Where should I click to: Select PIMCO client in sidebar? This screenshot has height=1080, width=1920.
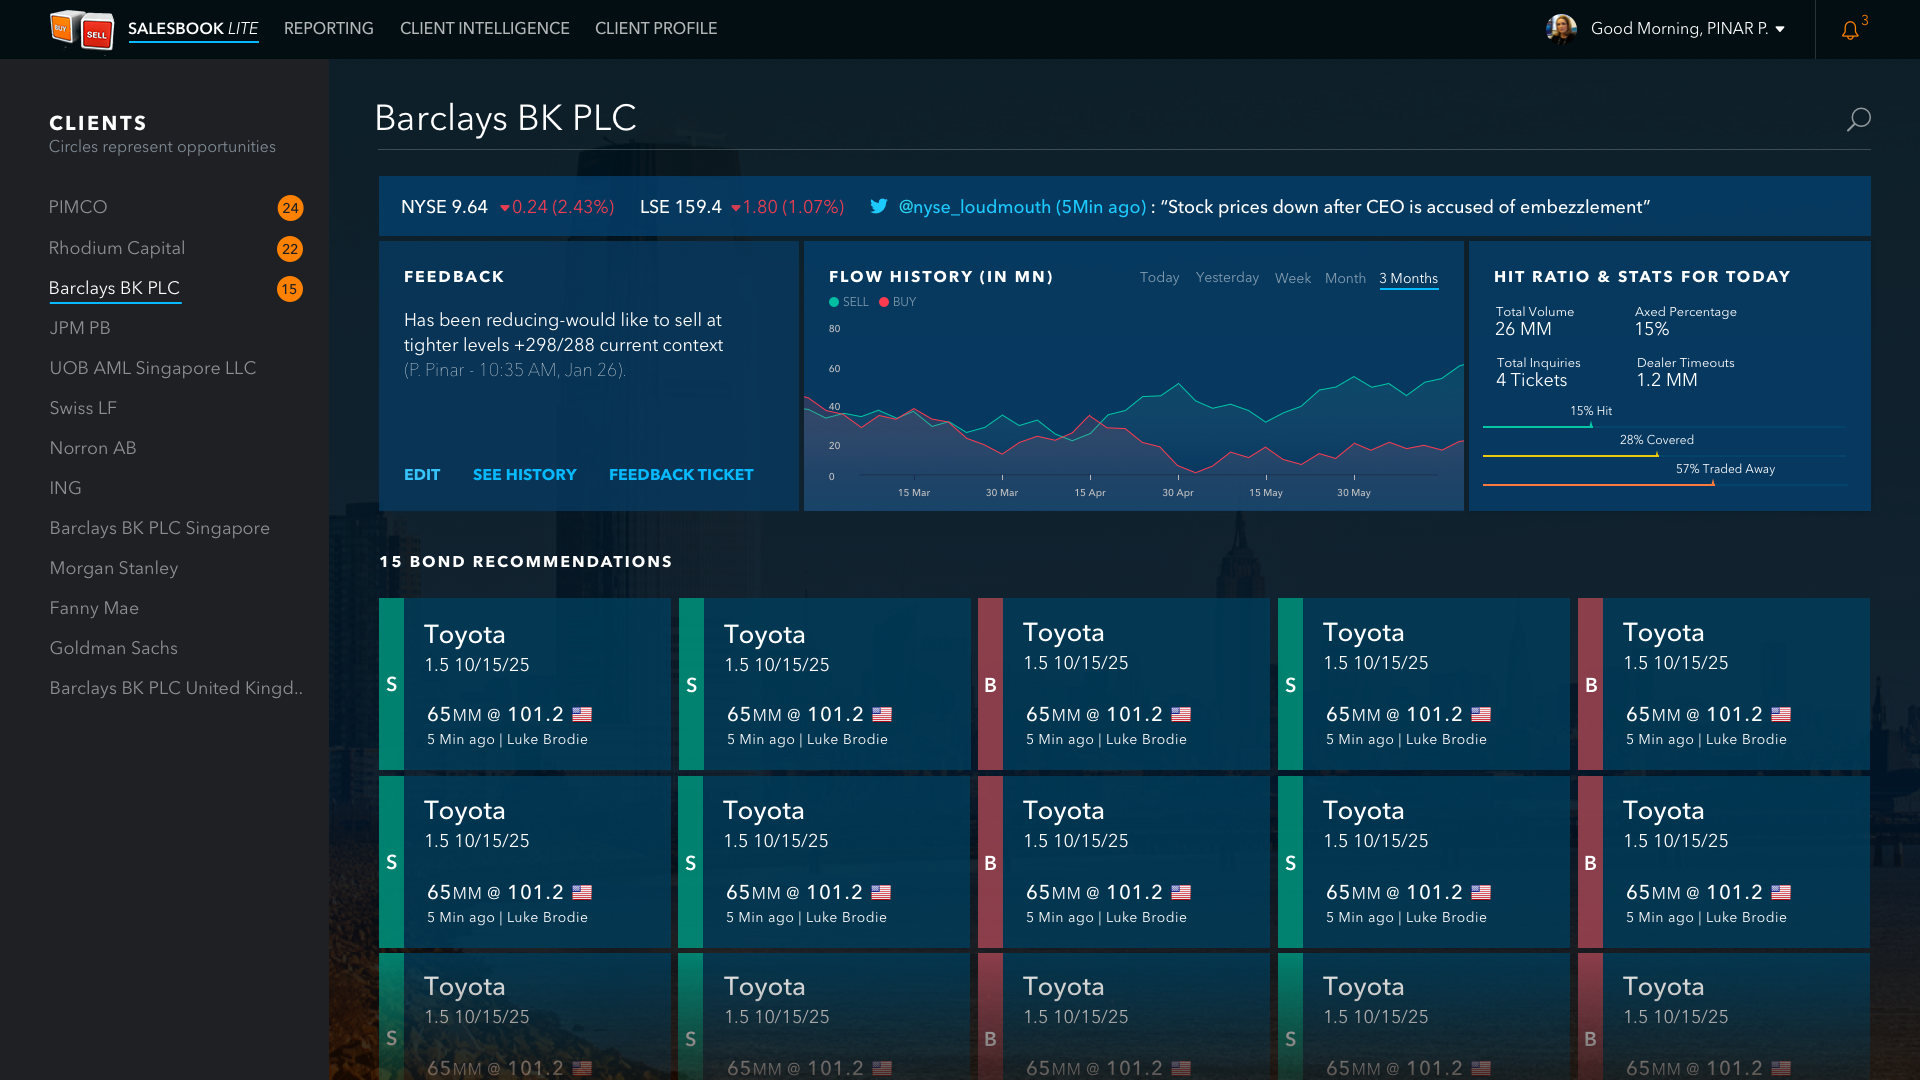pos(78,207)
